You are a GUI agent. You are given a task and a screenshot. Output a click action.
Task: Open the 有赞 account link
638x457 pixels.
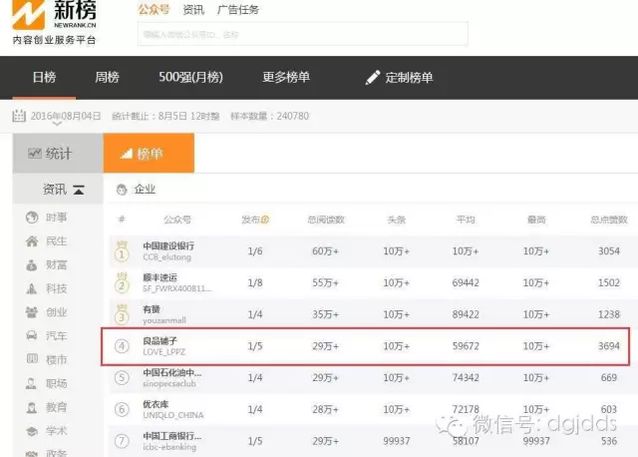tap(151, 309)
